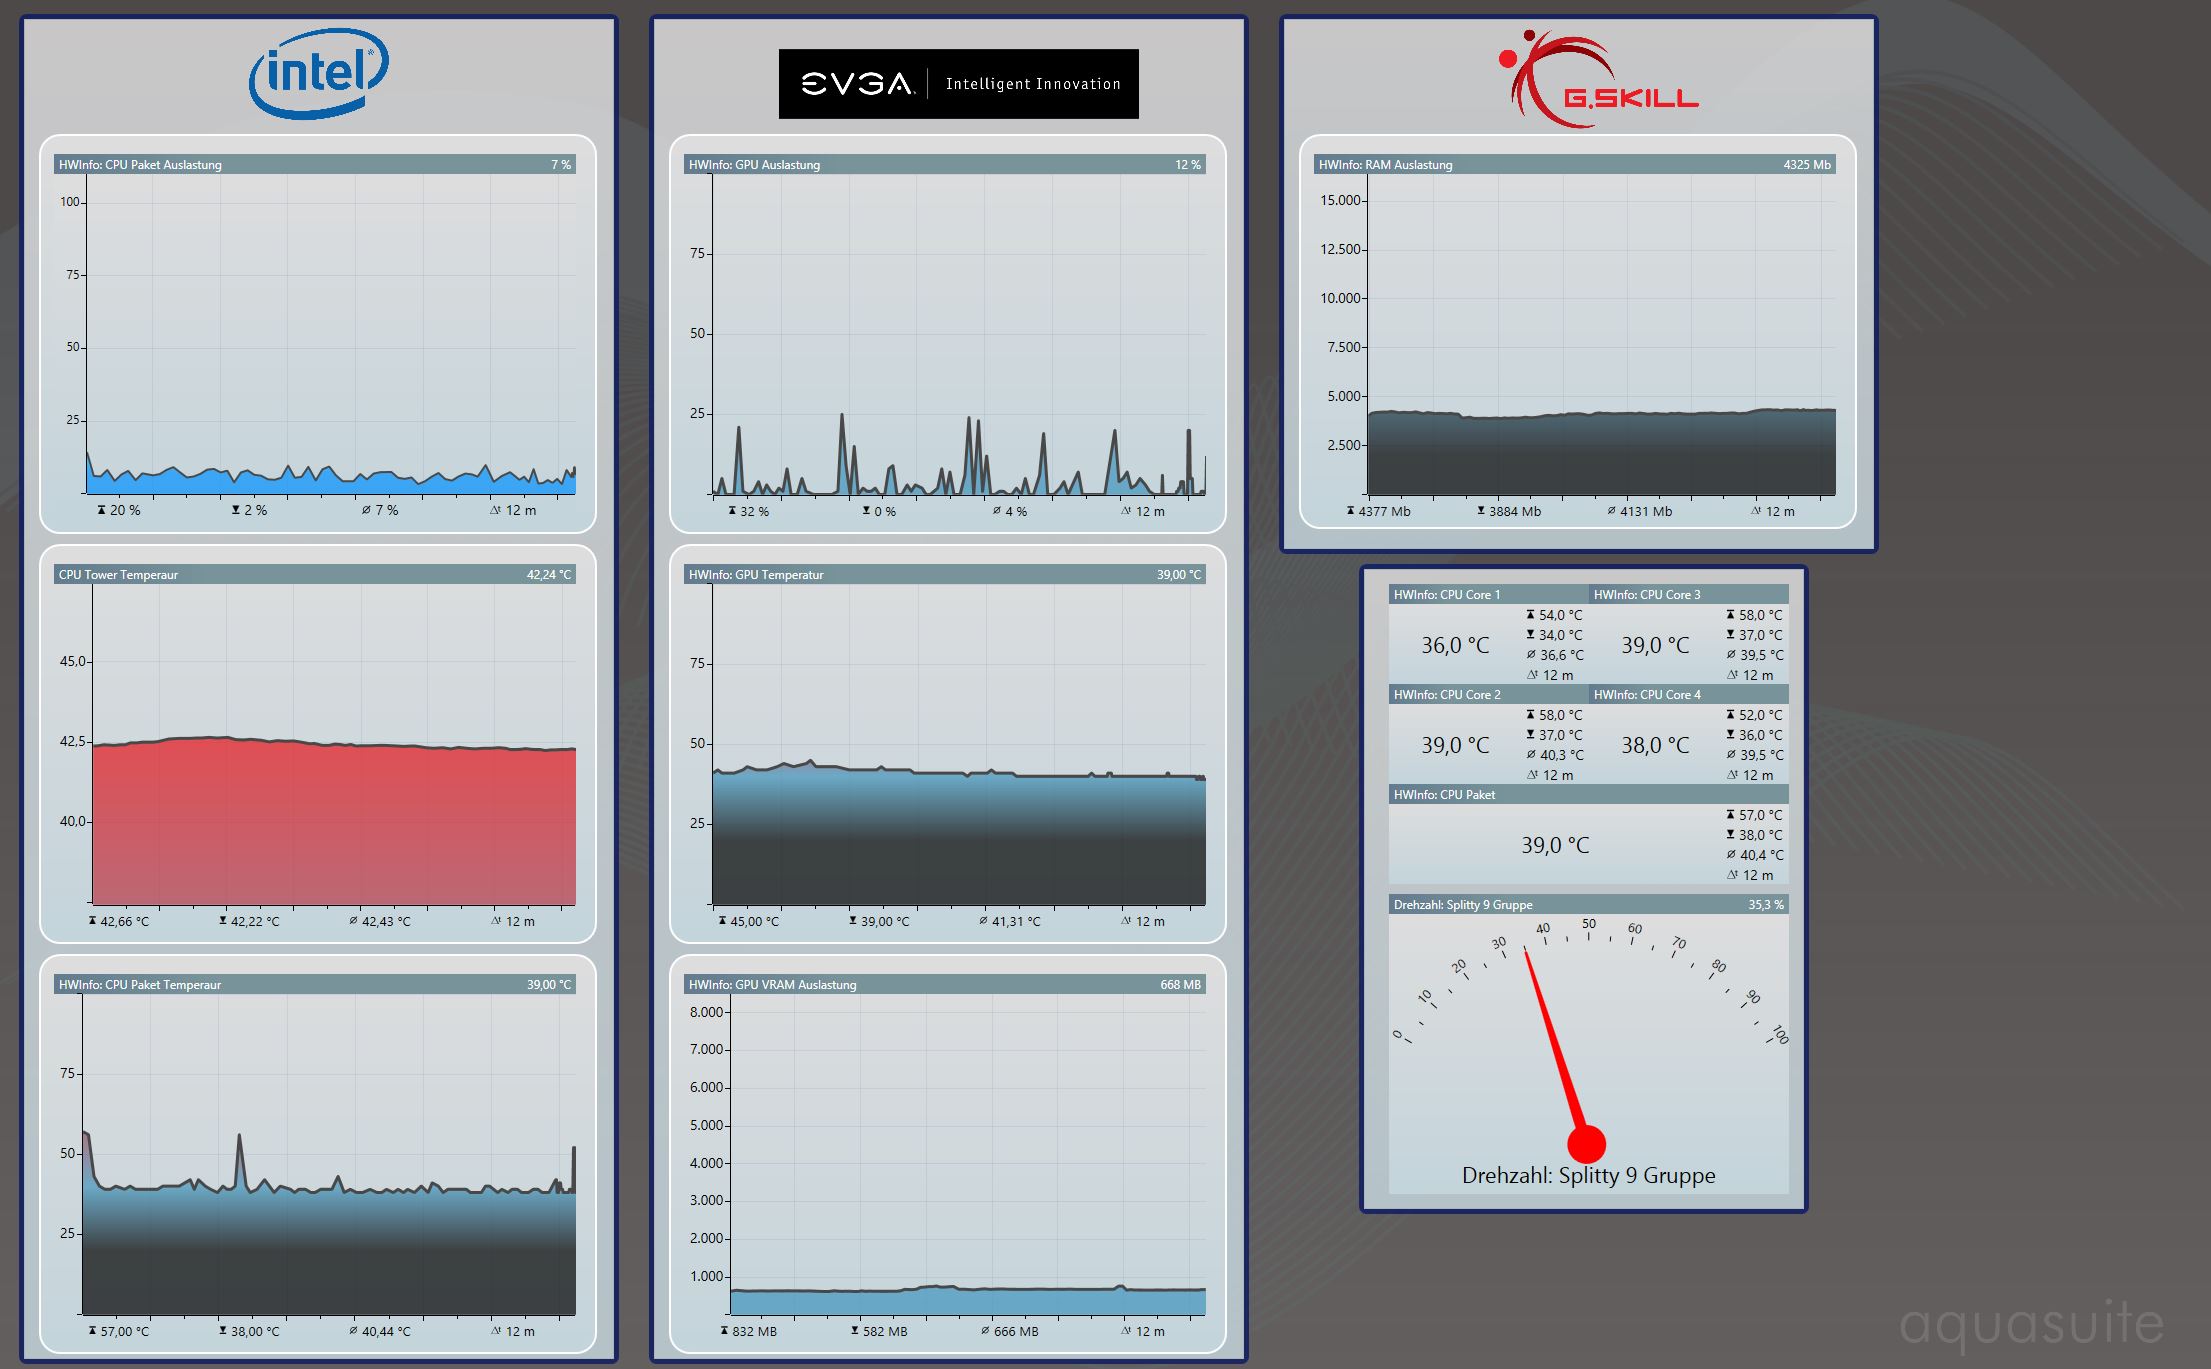Click the RAM average '4131 Mb'
2211x1369 pixels.
(x=1645, y=511)
